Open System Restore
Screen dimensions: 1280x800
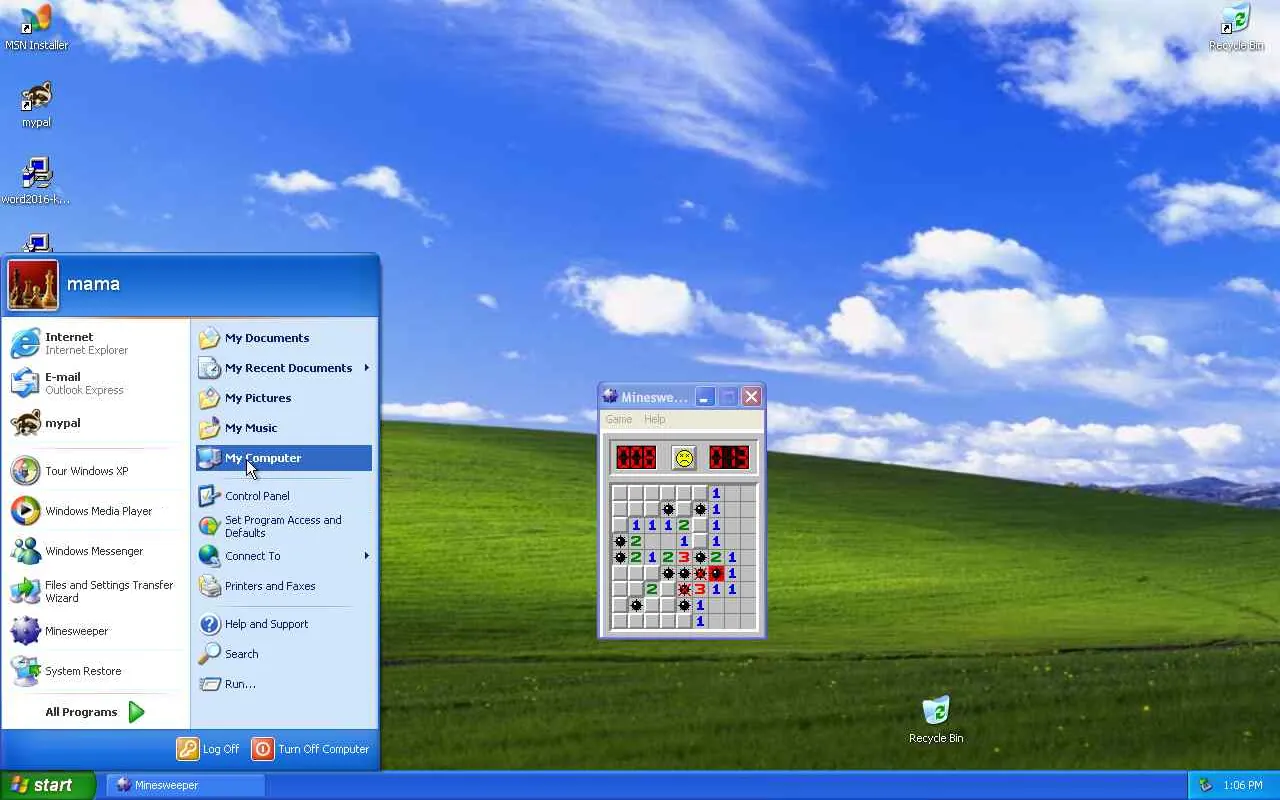click(97, 671)
